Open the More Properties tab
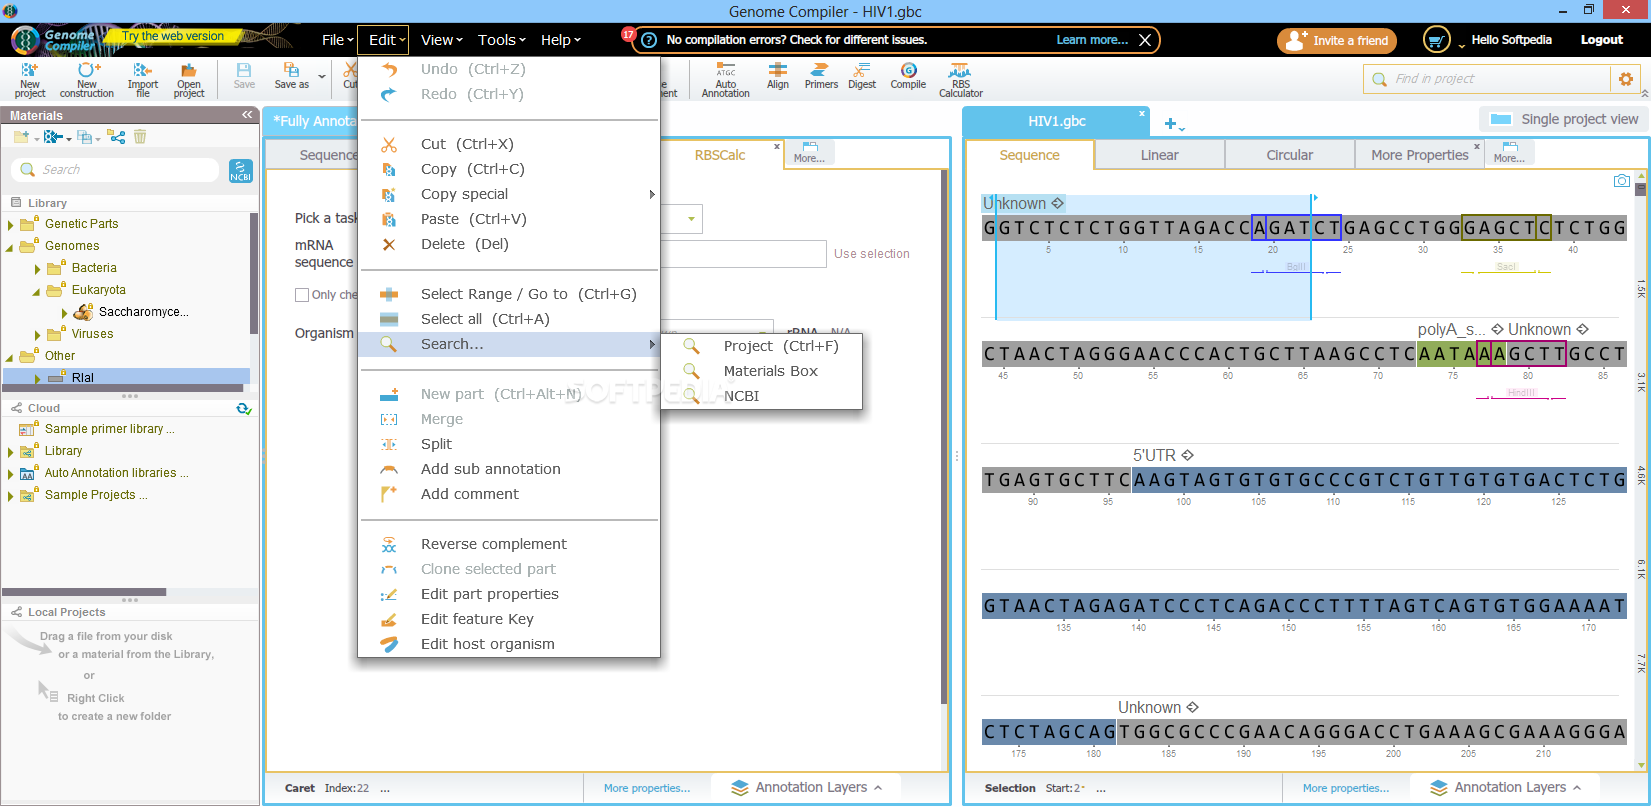Viewport: 1651px width, 807px height. 1419,155
